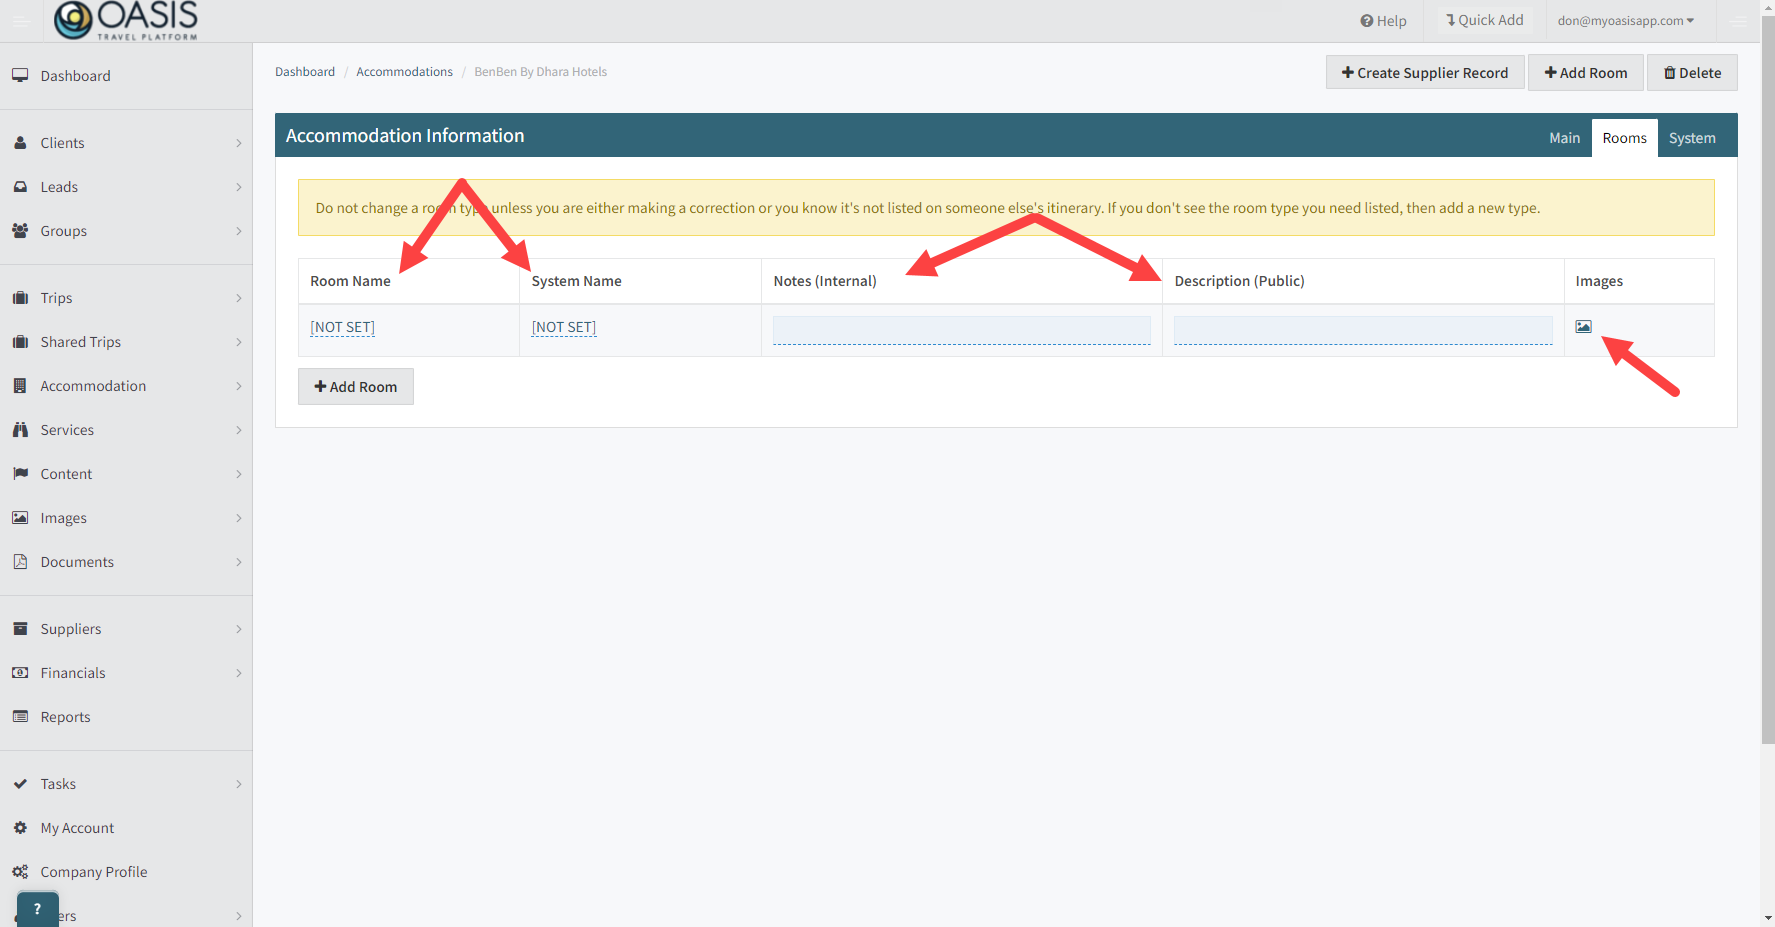This screenshot has height=927, width=1775.
Task: Click the Clients person icon
Action: [20, 143]
